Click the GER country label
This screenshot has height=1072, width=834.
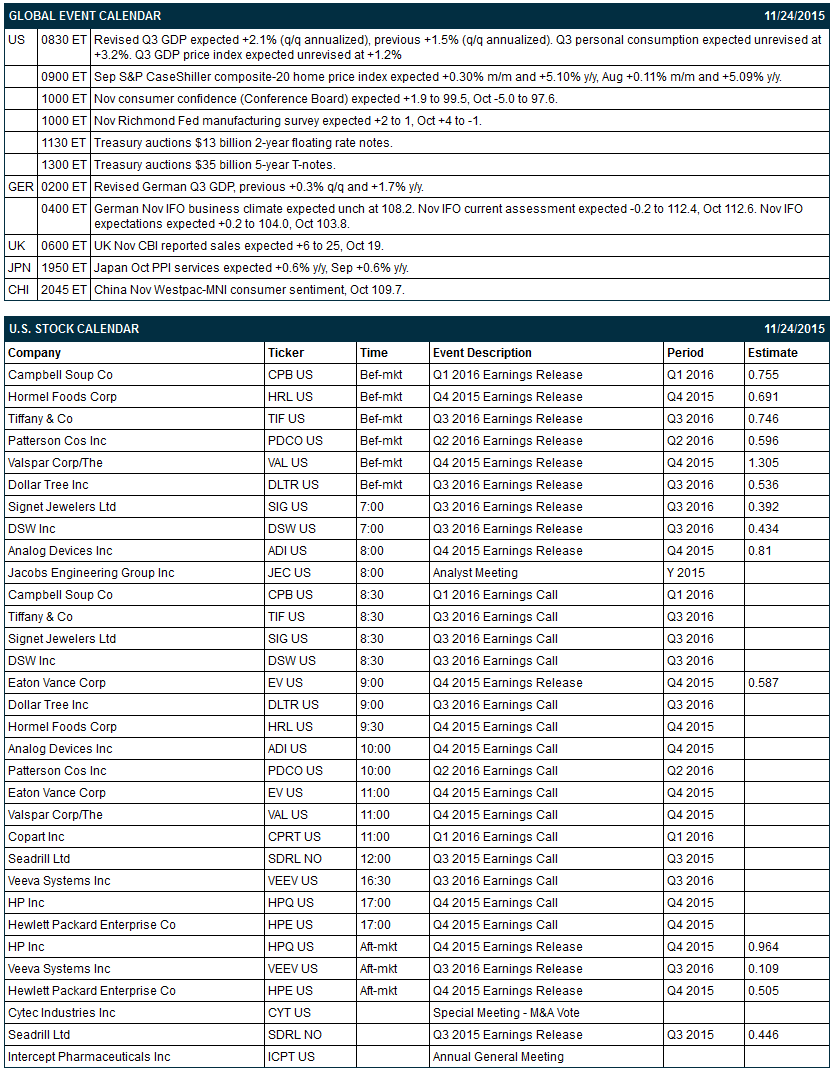pos(21,187)
